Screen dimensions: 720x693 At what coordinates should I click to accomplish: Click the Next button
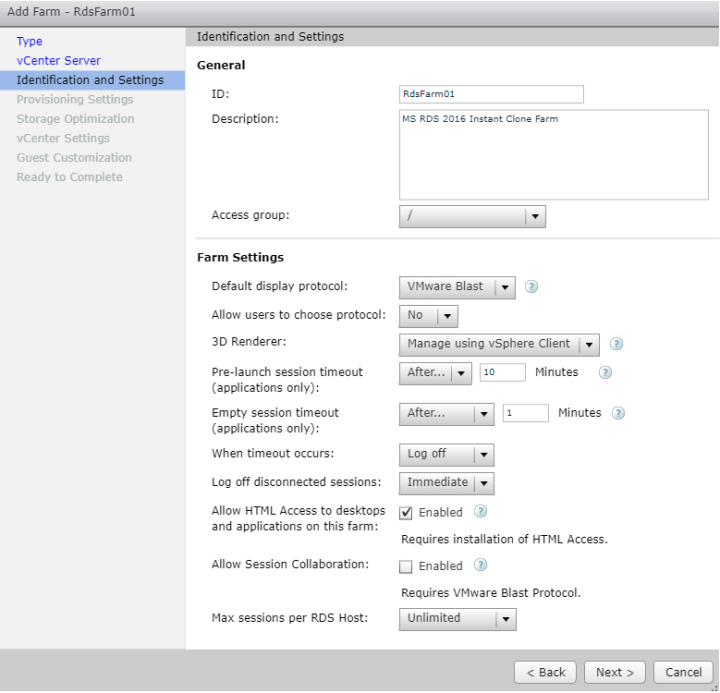pos(615,673)
